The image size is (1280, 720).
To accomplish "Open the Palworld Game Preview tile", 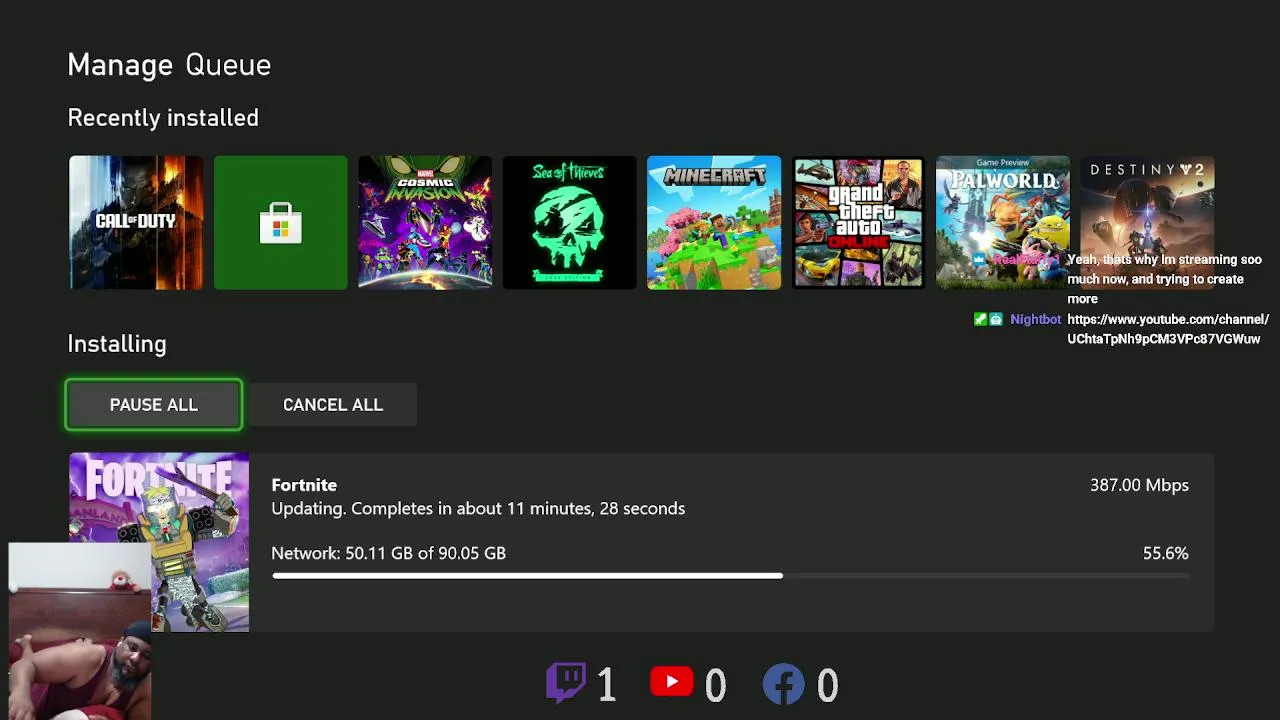I will pyautogui.click(x=1003, y=222).
